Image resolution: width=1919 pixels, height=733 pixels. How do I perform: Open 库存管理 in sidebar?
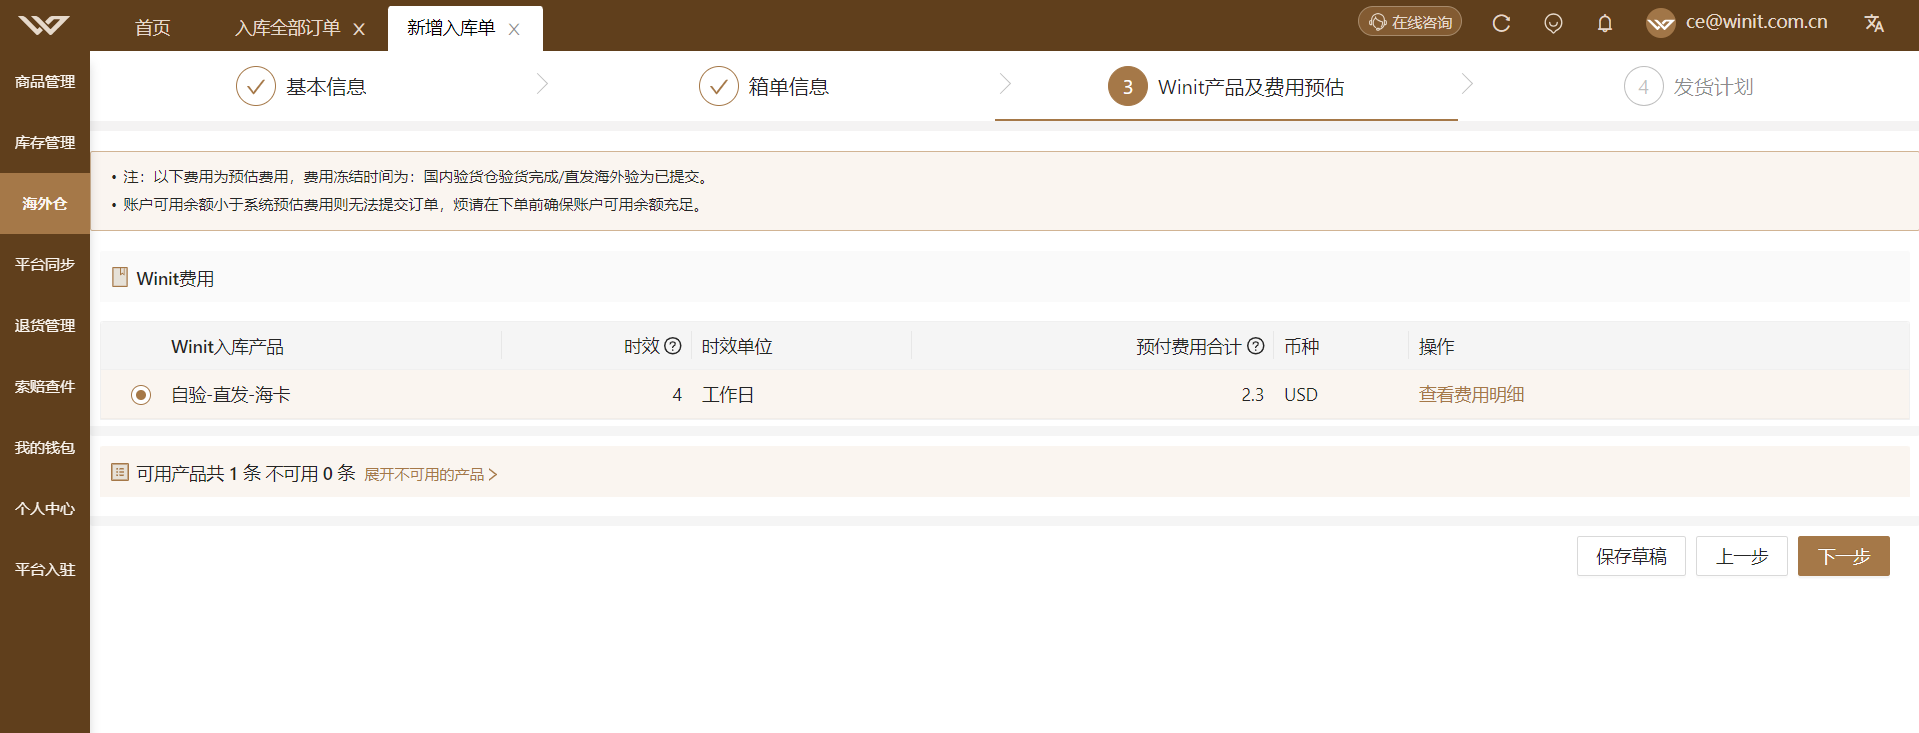(x=45, y=143)
